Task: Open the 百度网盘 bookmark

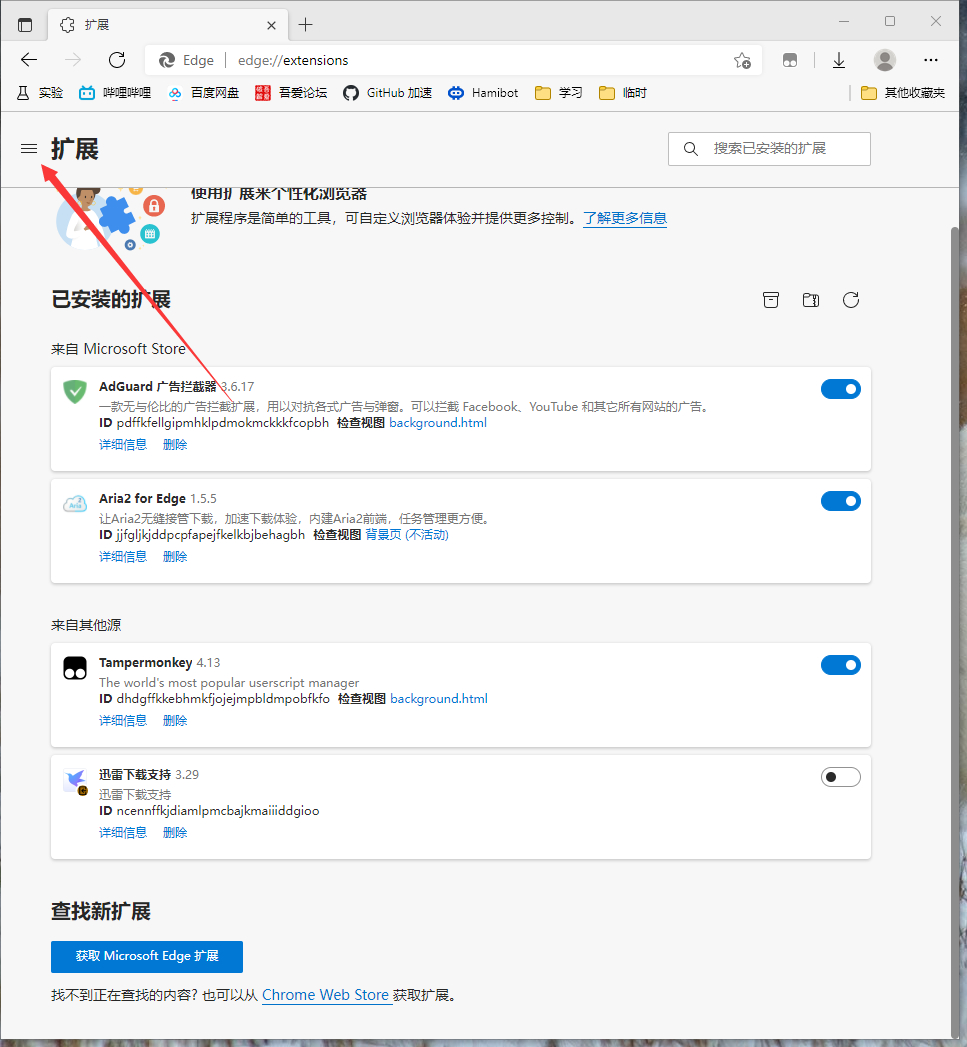Action: click(203, 93)
